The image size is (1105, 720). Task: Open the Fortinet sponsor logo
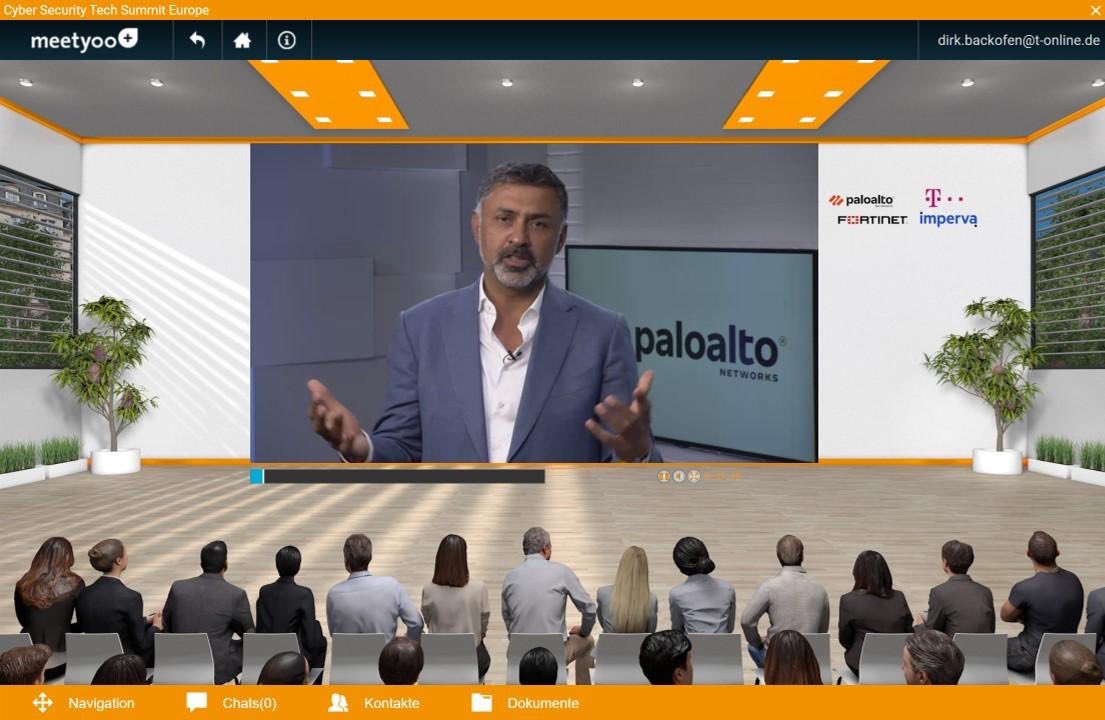pyautogui.click(x=872, y=220)
